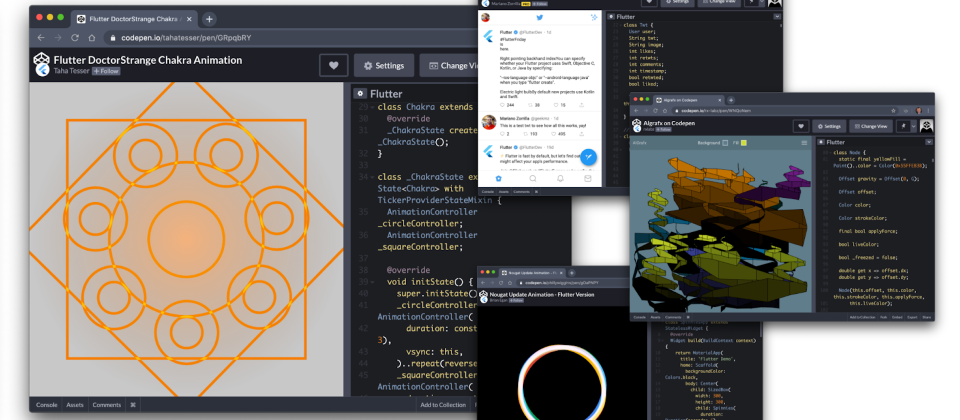Screen dimensions: 960x420
Task: Pick the Background color swatch in Algrafx
Action: point(725,143)
